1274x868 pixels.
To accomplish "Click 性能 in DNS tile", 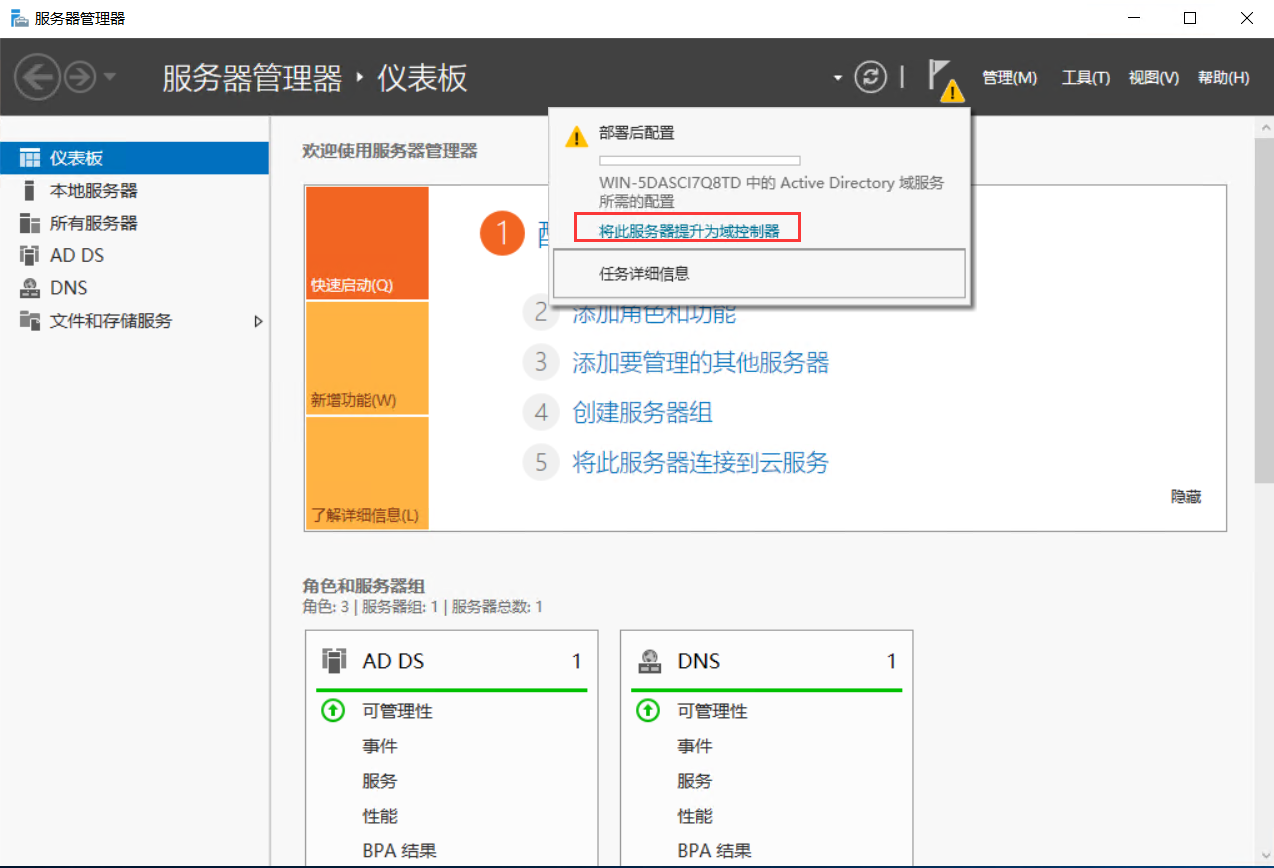I will (694, 816).
